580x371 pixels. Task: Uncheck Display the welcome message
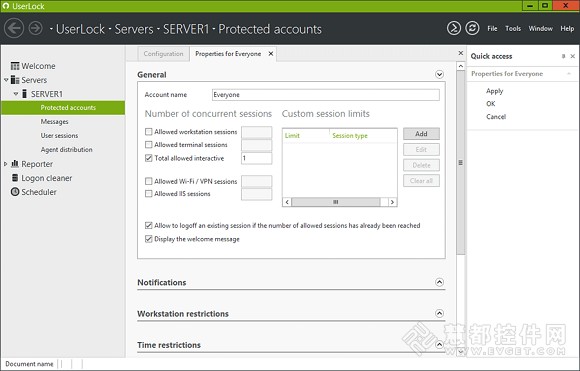[x=149, y=239]
